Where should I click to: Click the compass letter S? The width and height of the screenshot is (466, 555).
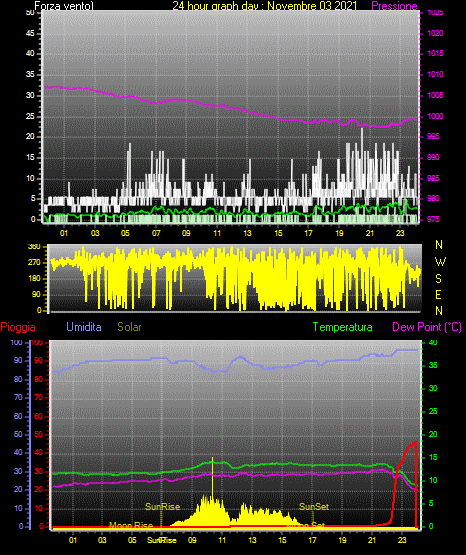point(439,279)
